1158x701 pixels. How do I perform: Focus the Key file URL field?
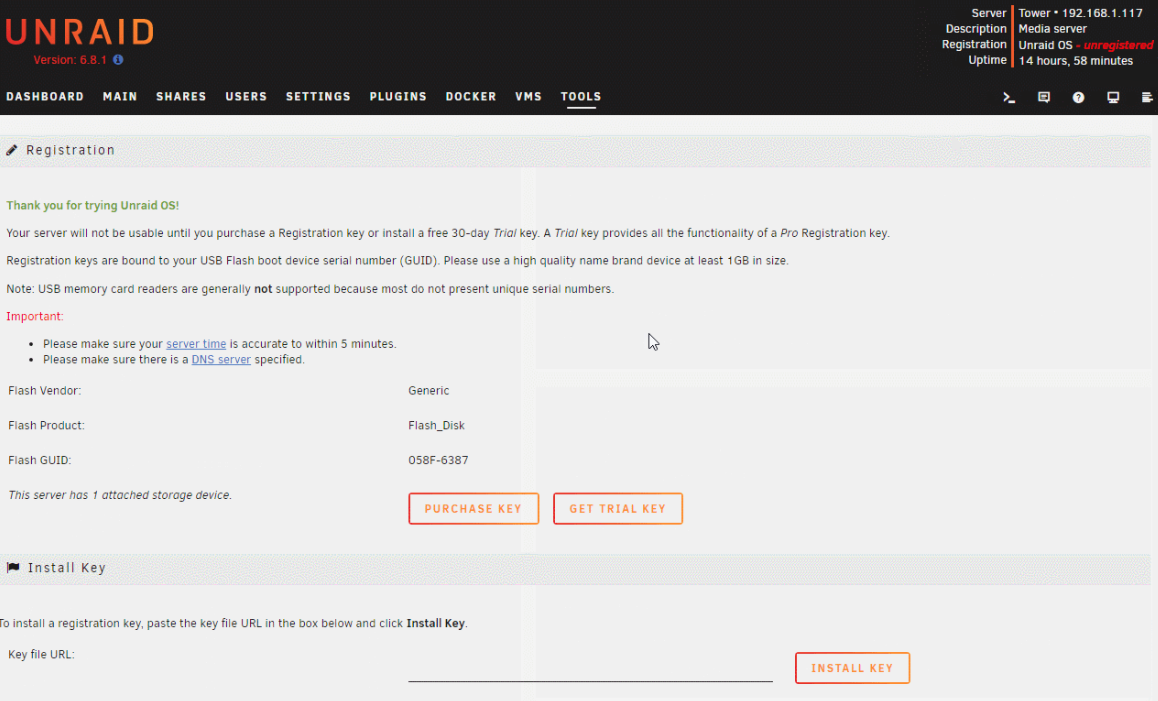(x=590, y=669)
